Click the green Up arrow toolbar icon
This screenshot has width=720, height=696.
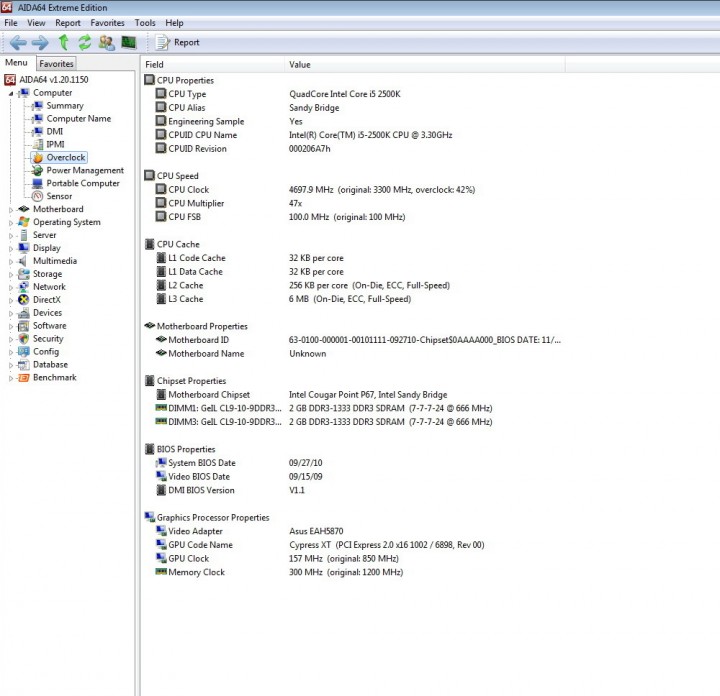click(x=64, y=42)
